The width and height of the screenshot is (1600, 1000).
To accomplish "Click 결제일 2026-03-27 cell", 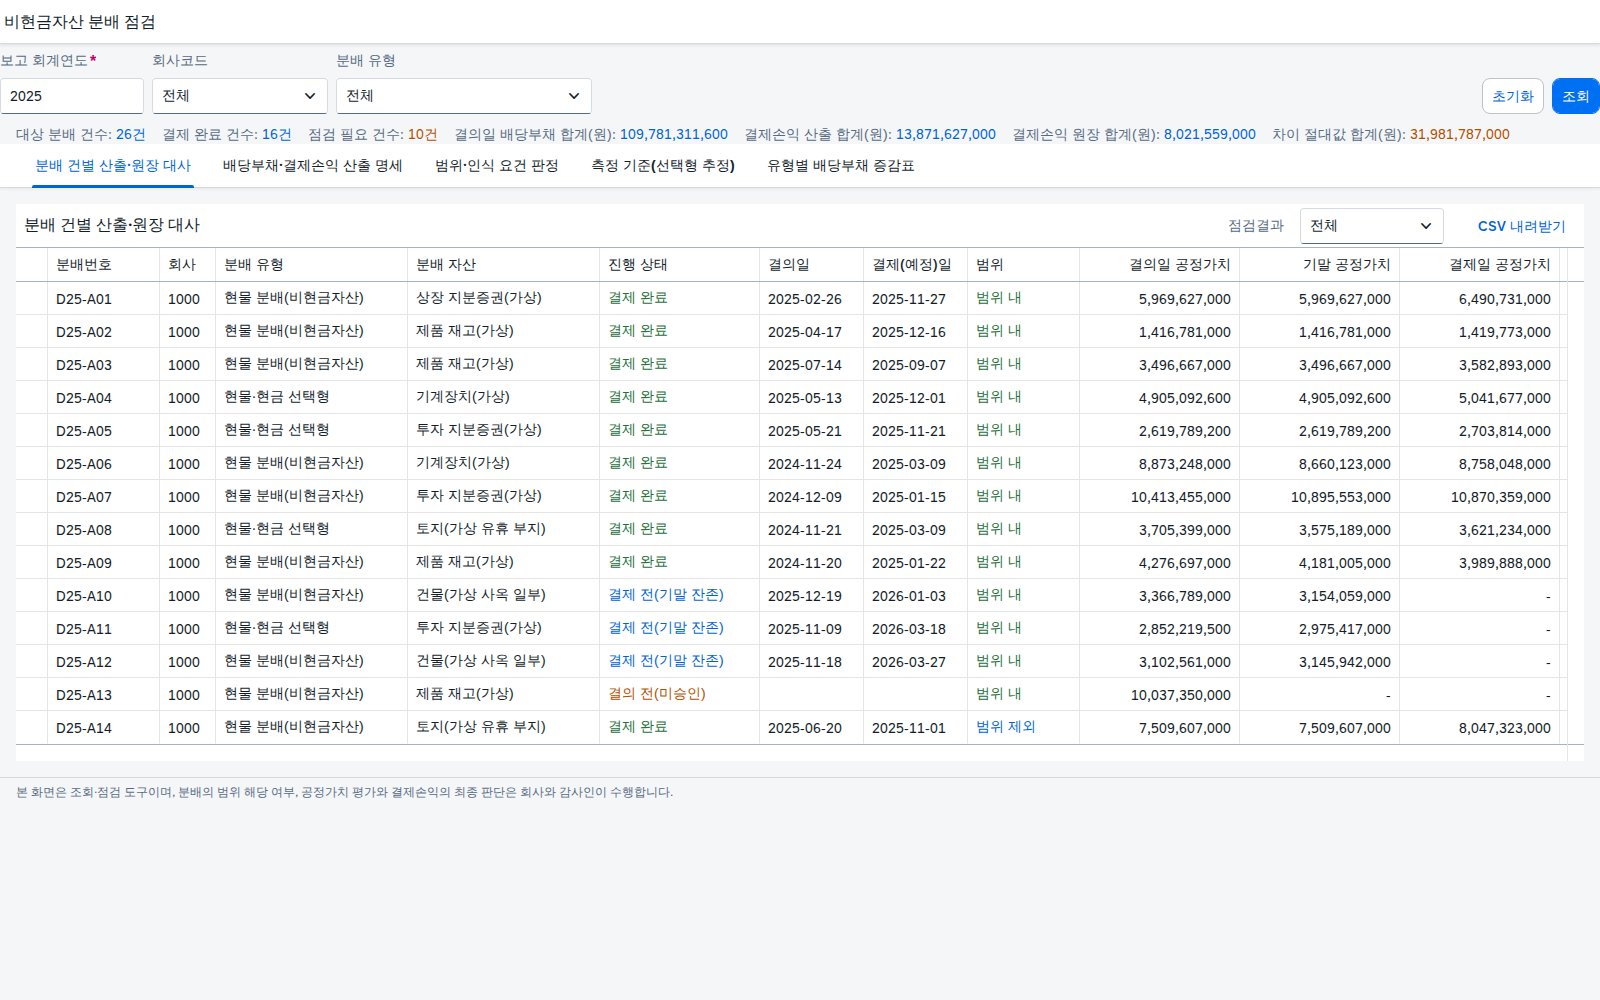I will click(909, 662).
